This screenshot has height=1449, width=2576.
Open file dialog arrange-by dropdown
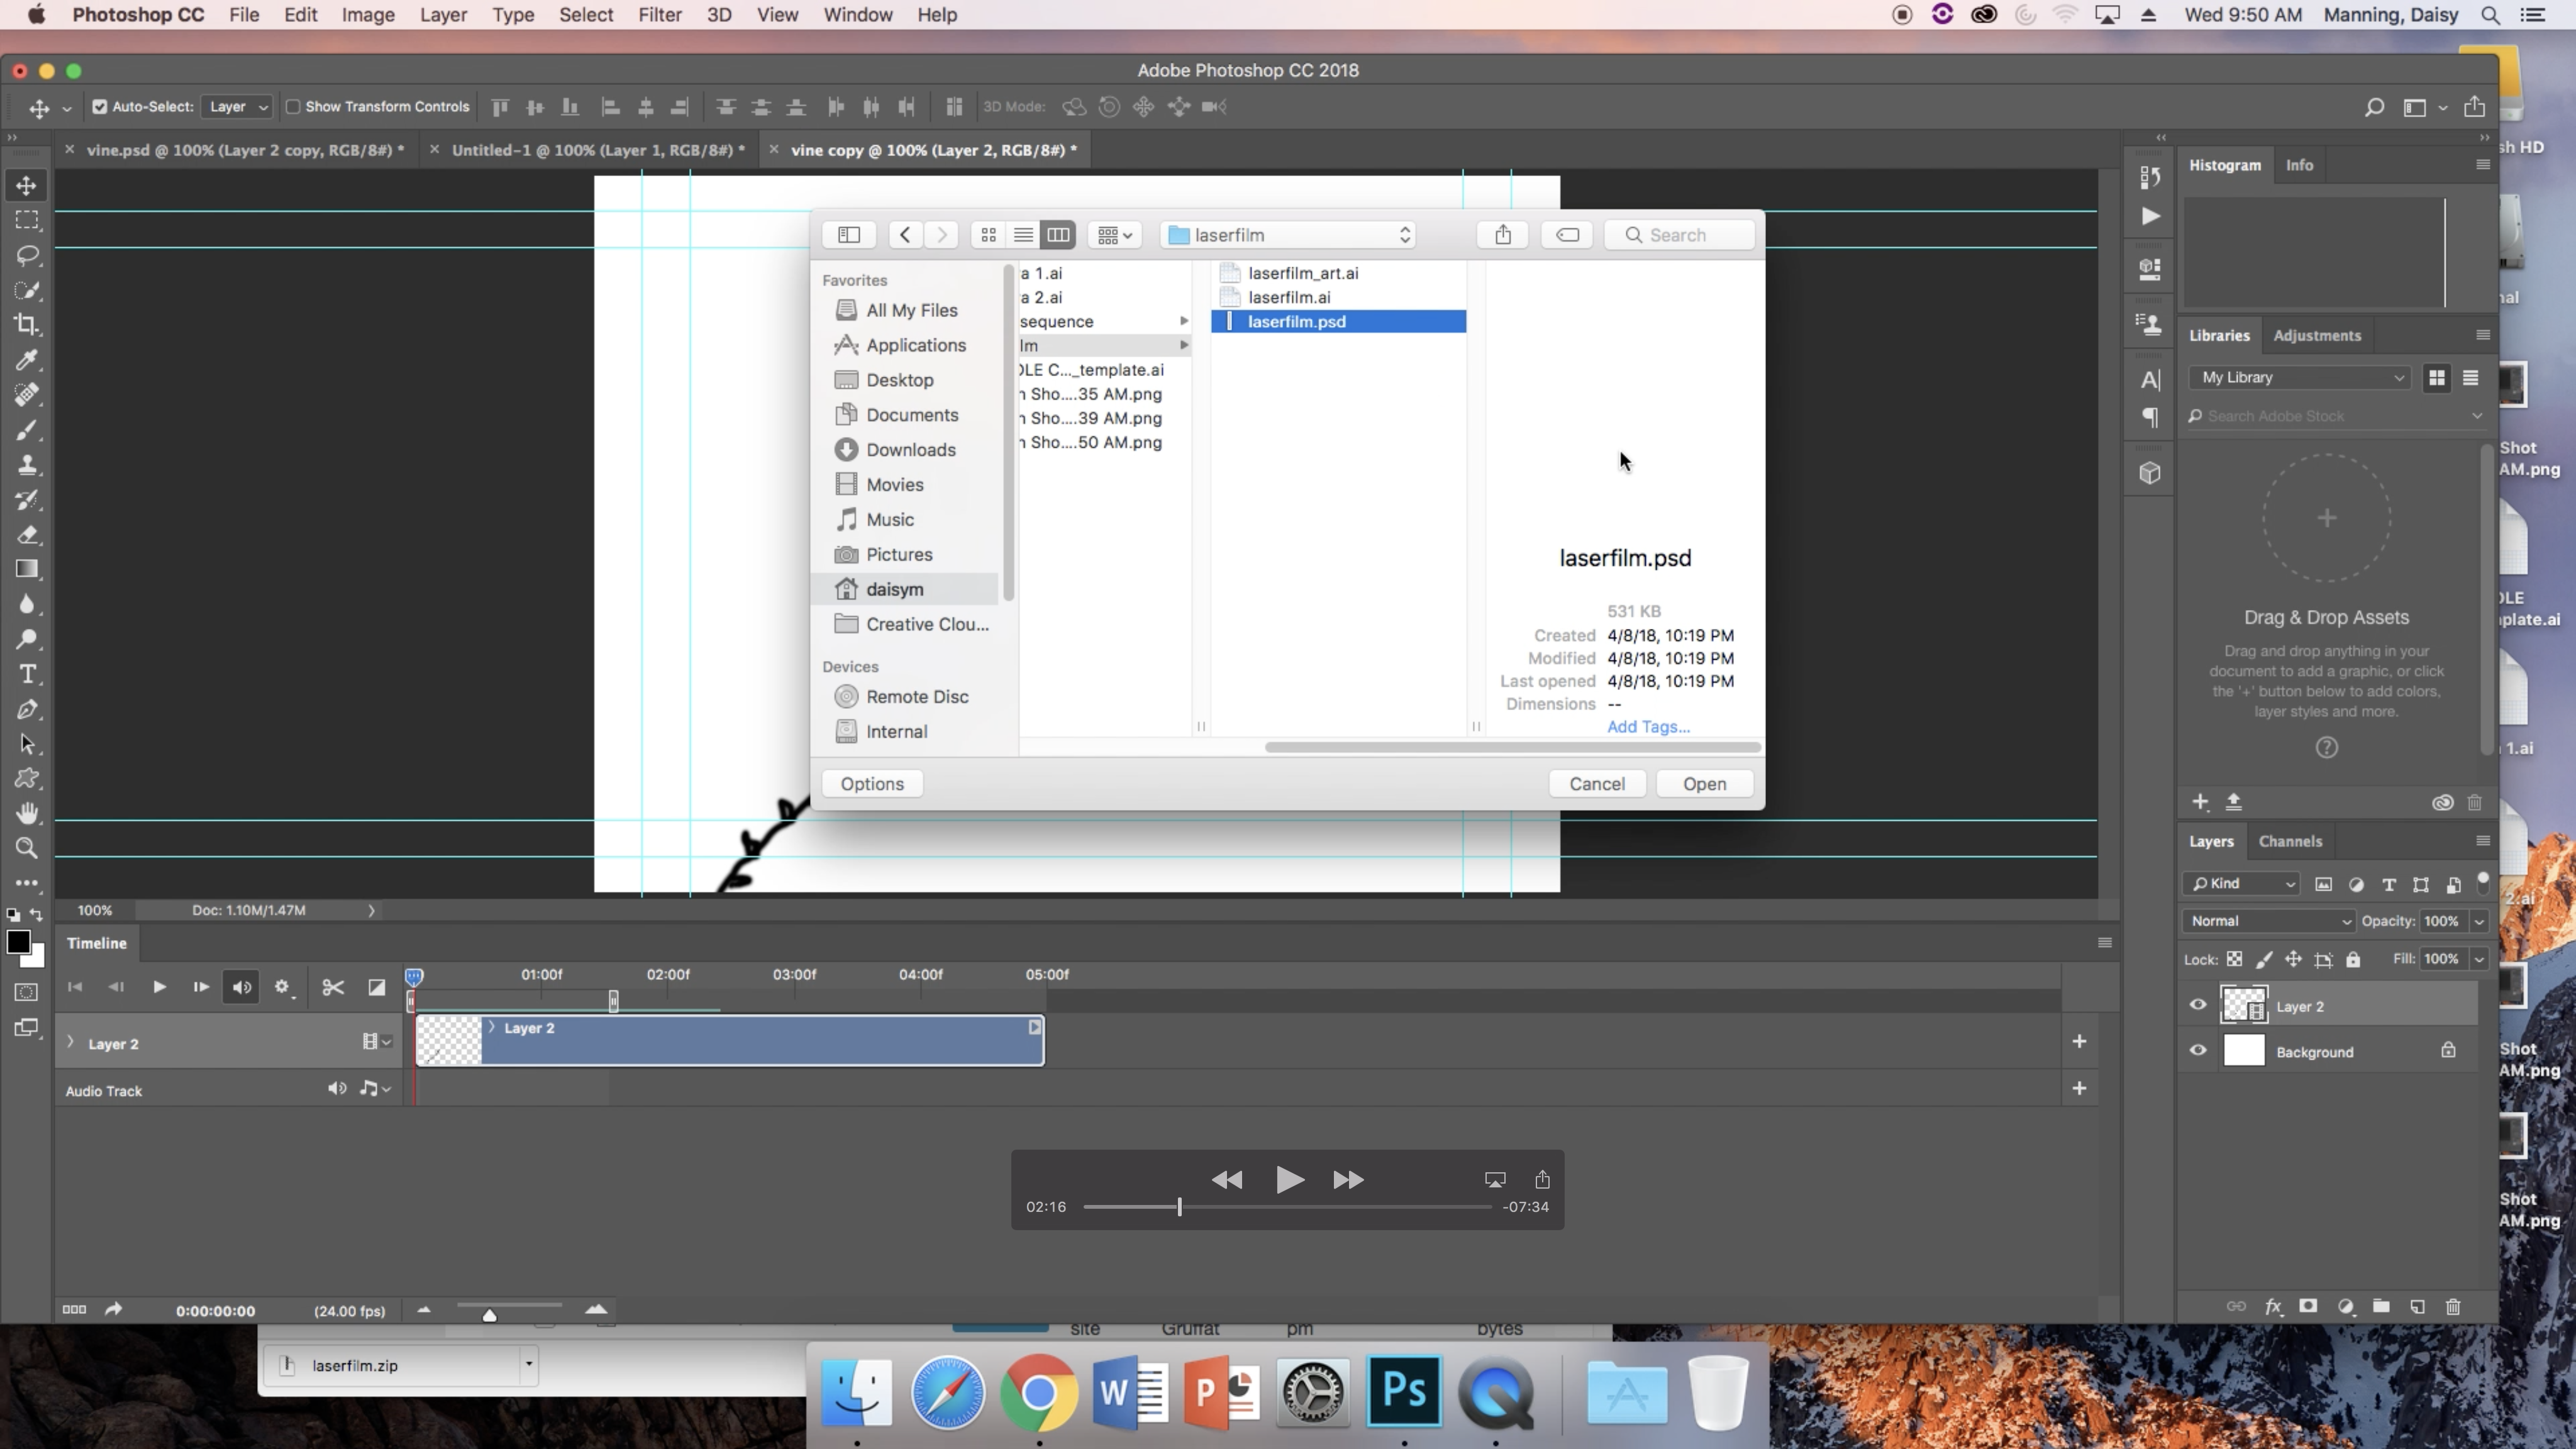click(x=1115, y=235)
